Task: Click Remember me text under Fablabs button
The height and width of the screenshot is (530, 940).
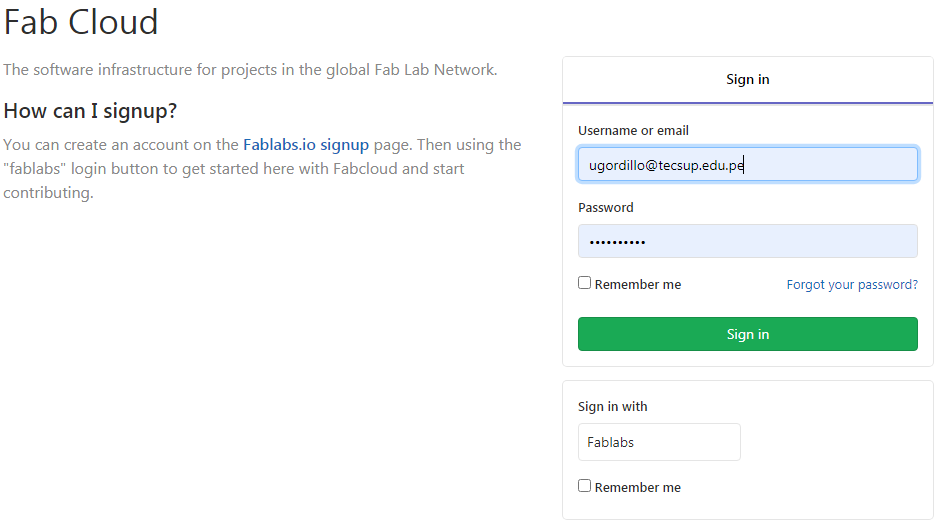Action: (638, 488)
